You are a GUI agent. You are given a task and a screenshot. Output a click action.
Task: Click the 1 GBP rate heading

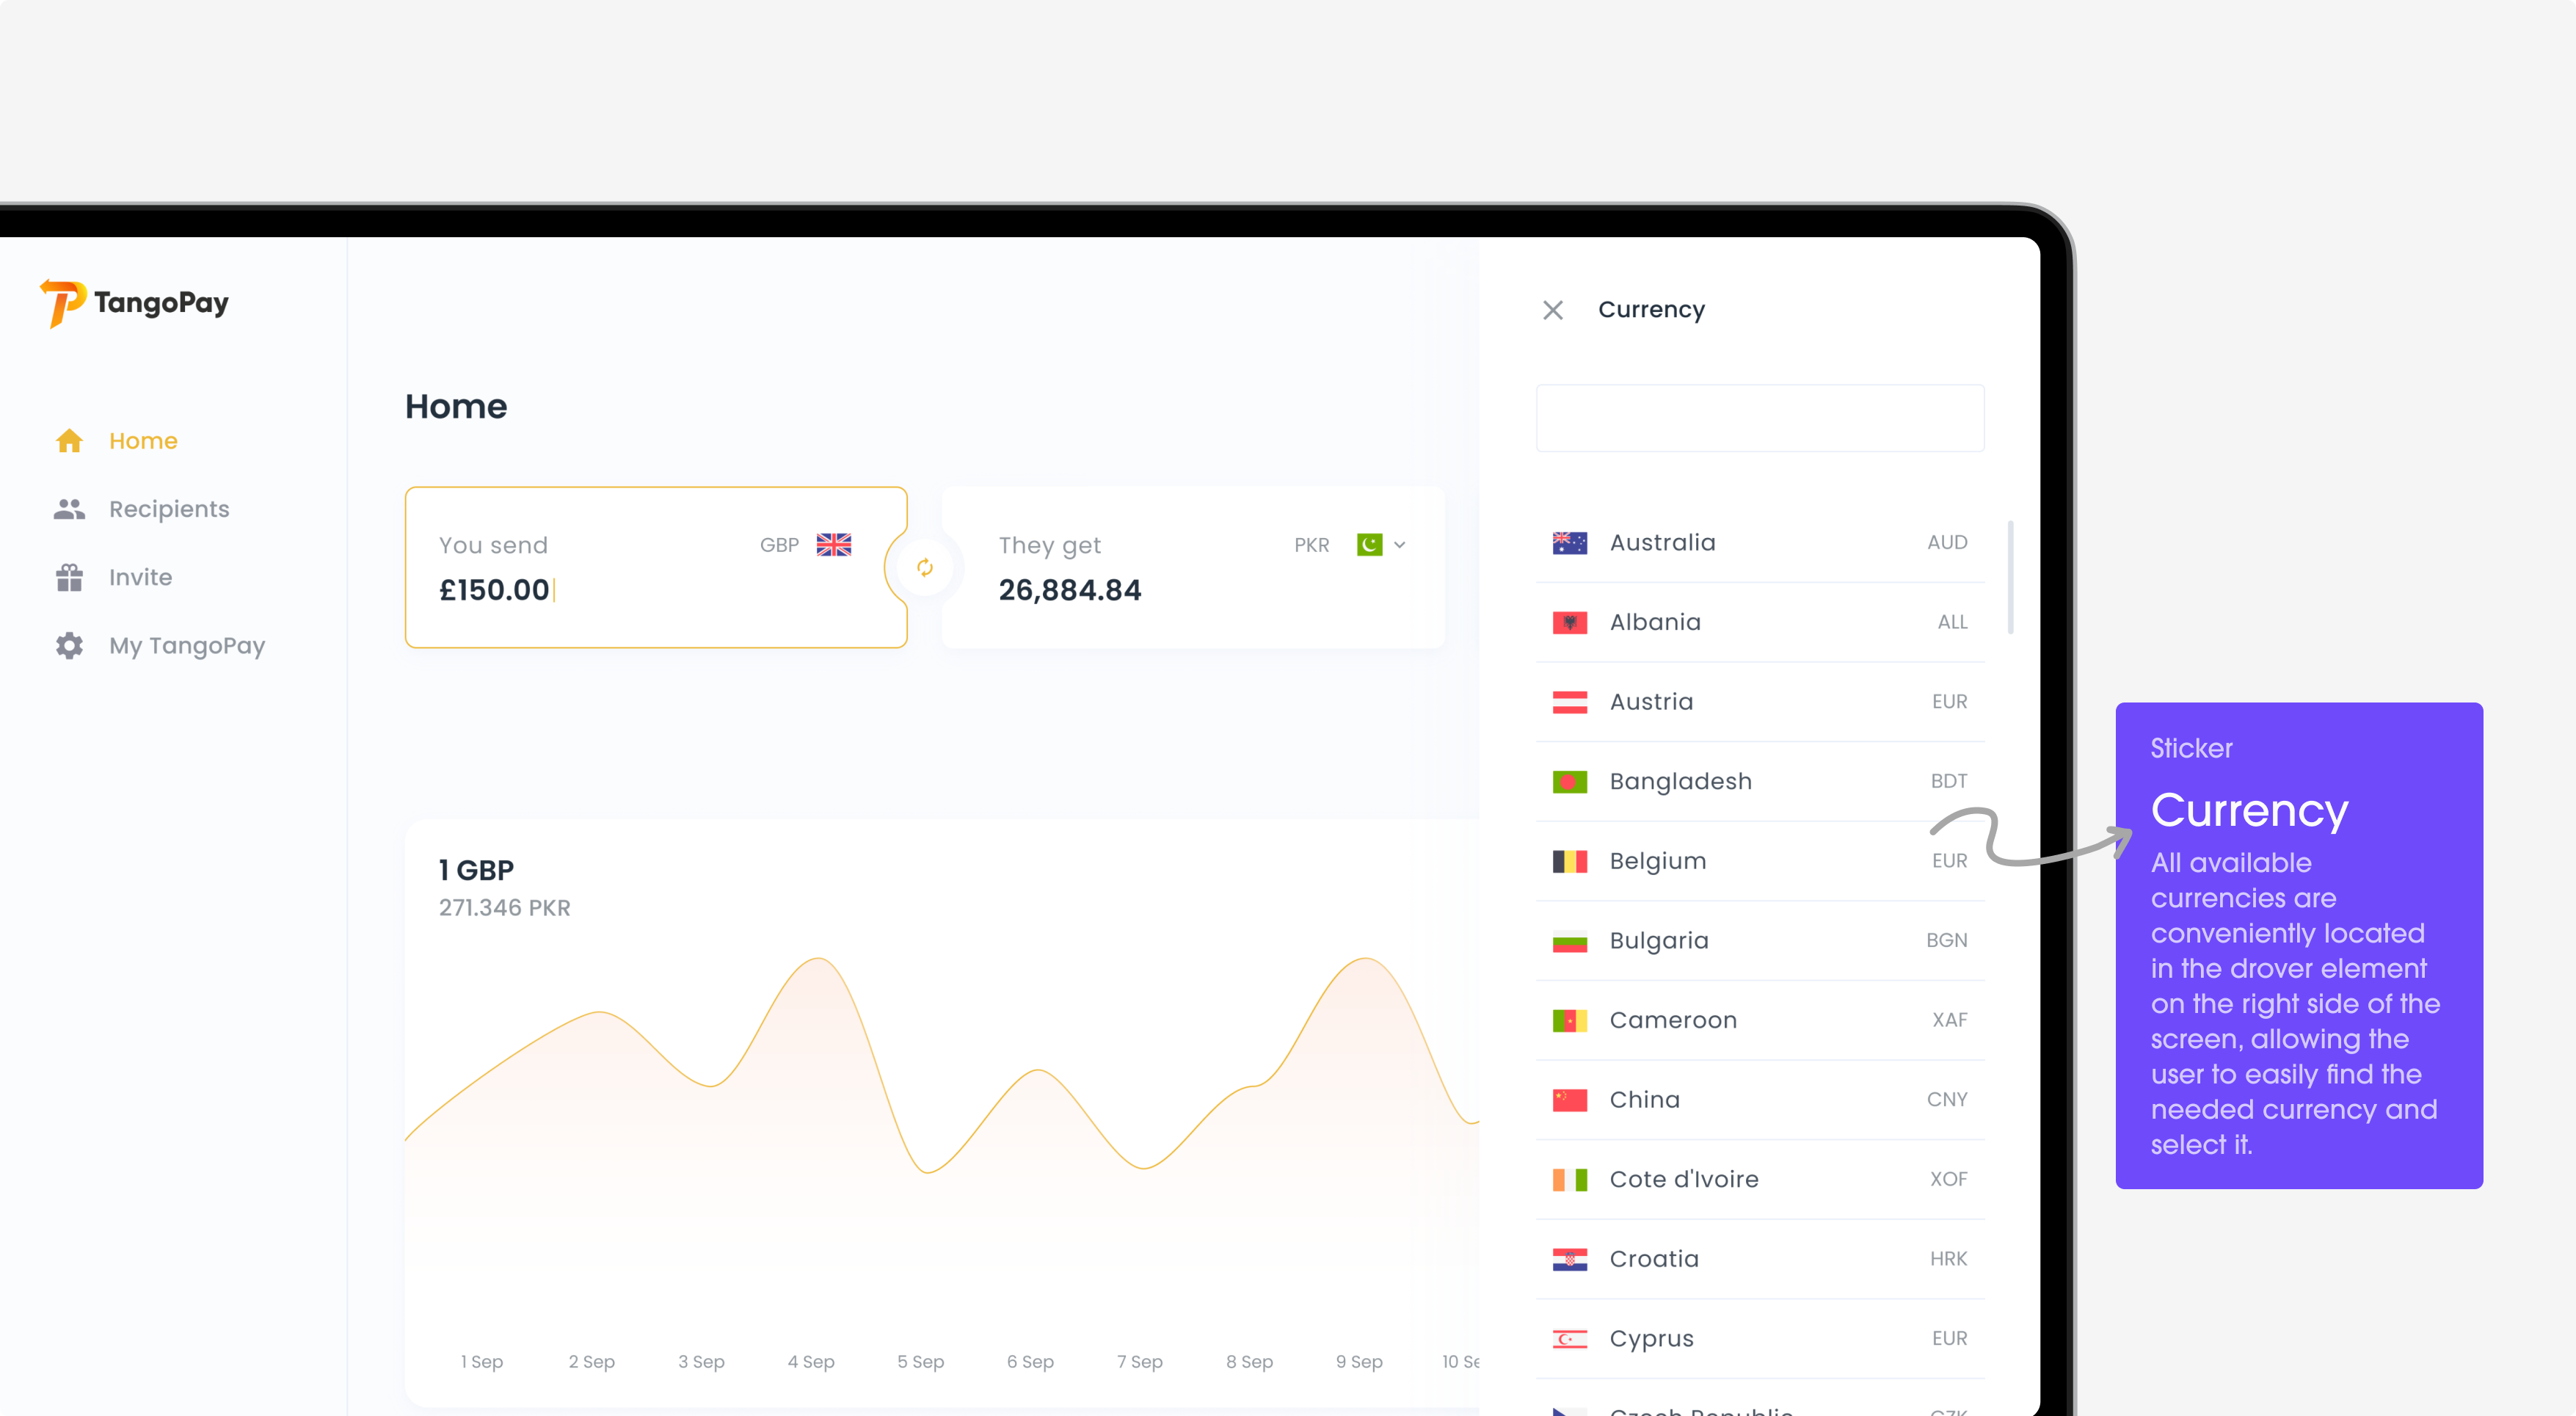(476, 870)
